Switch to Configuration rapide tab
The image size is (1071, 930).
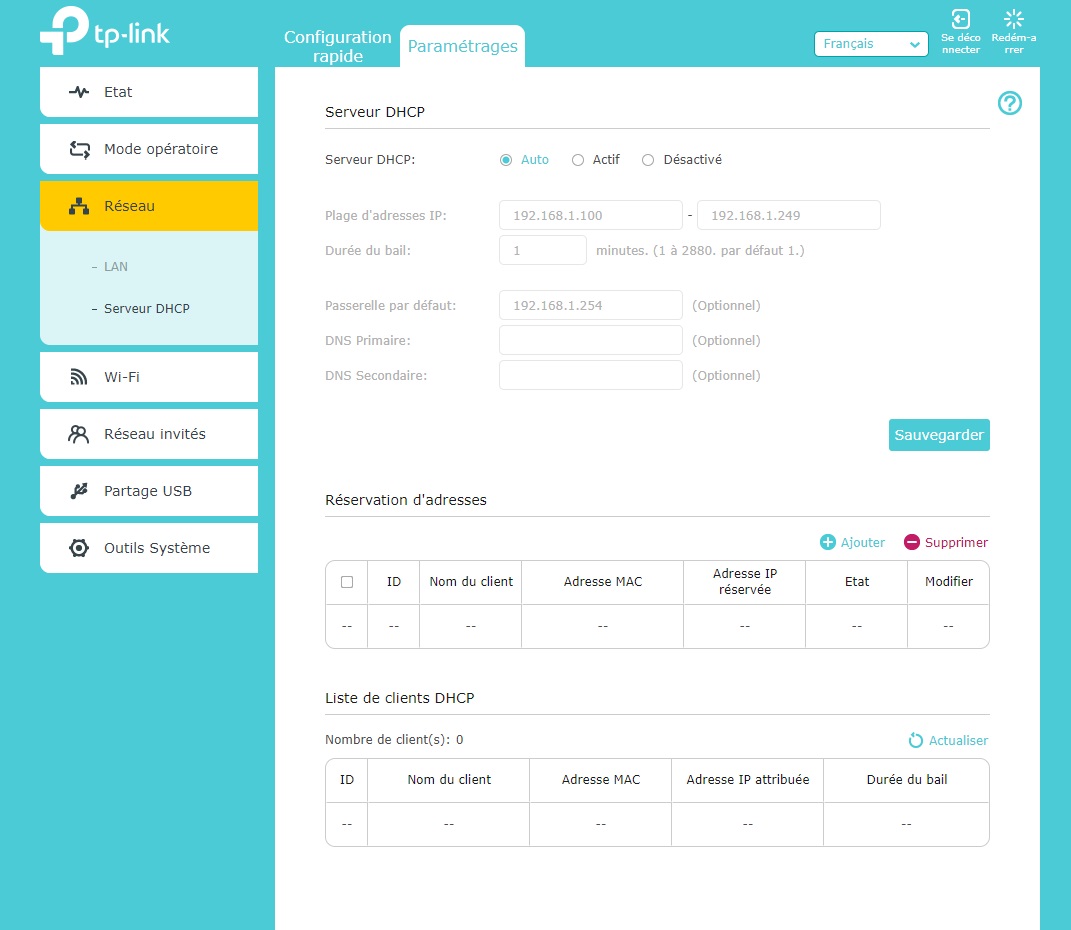(x=337, y=46)
